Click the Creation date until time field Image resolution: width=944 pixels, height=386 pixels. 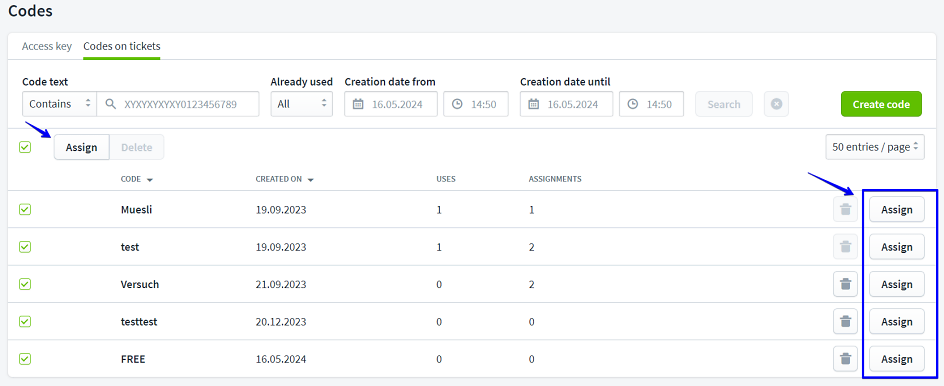click(x=651, y=104)
